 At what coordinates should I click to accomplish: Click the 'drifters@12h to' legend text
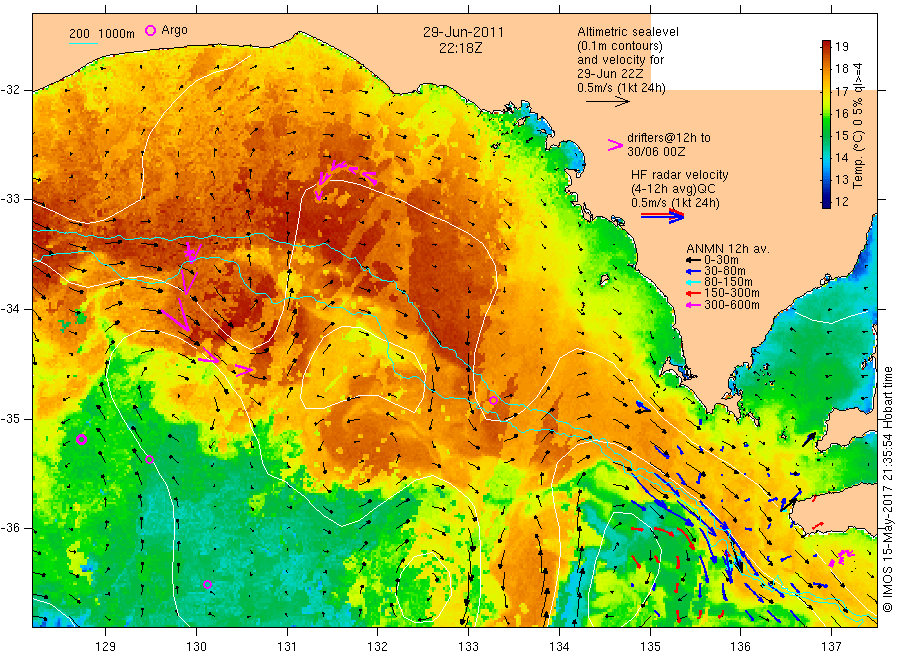coord(669,138)
